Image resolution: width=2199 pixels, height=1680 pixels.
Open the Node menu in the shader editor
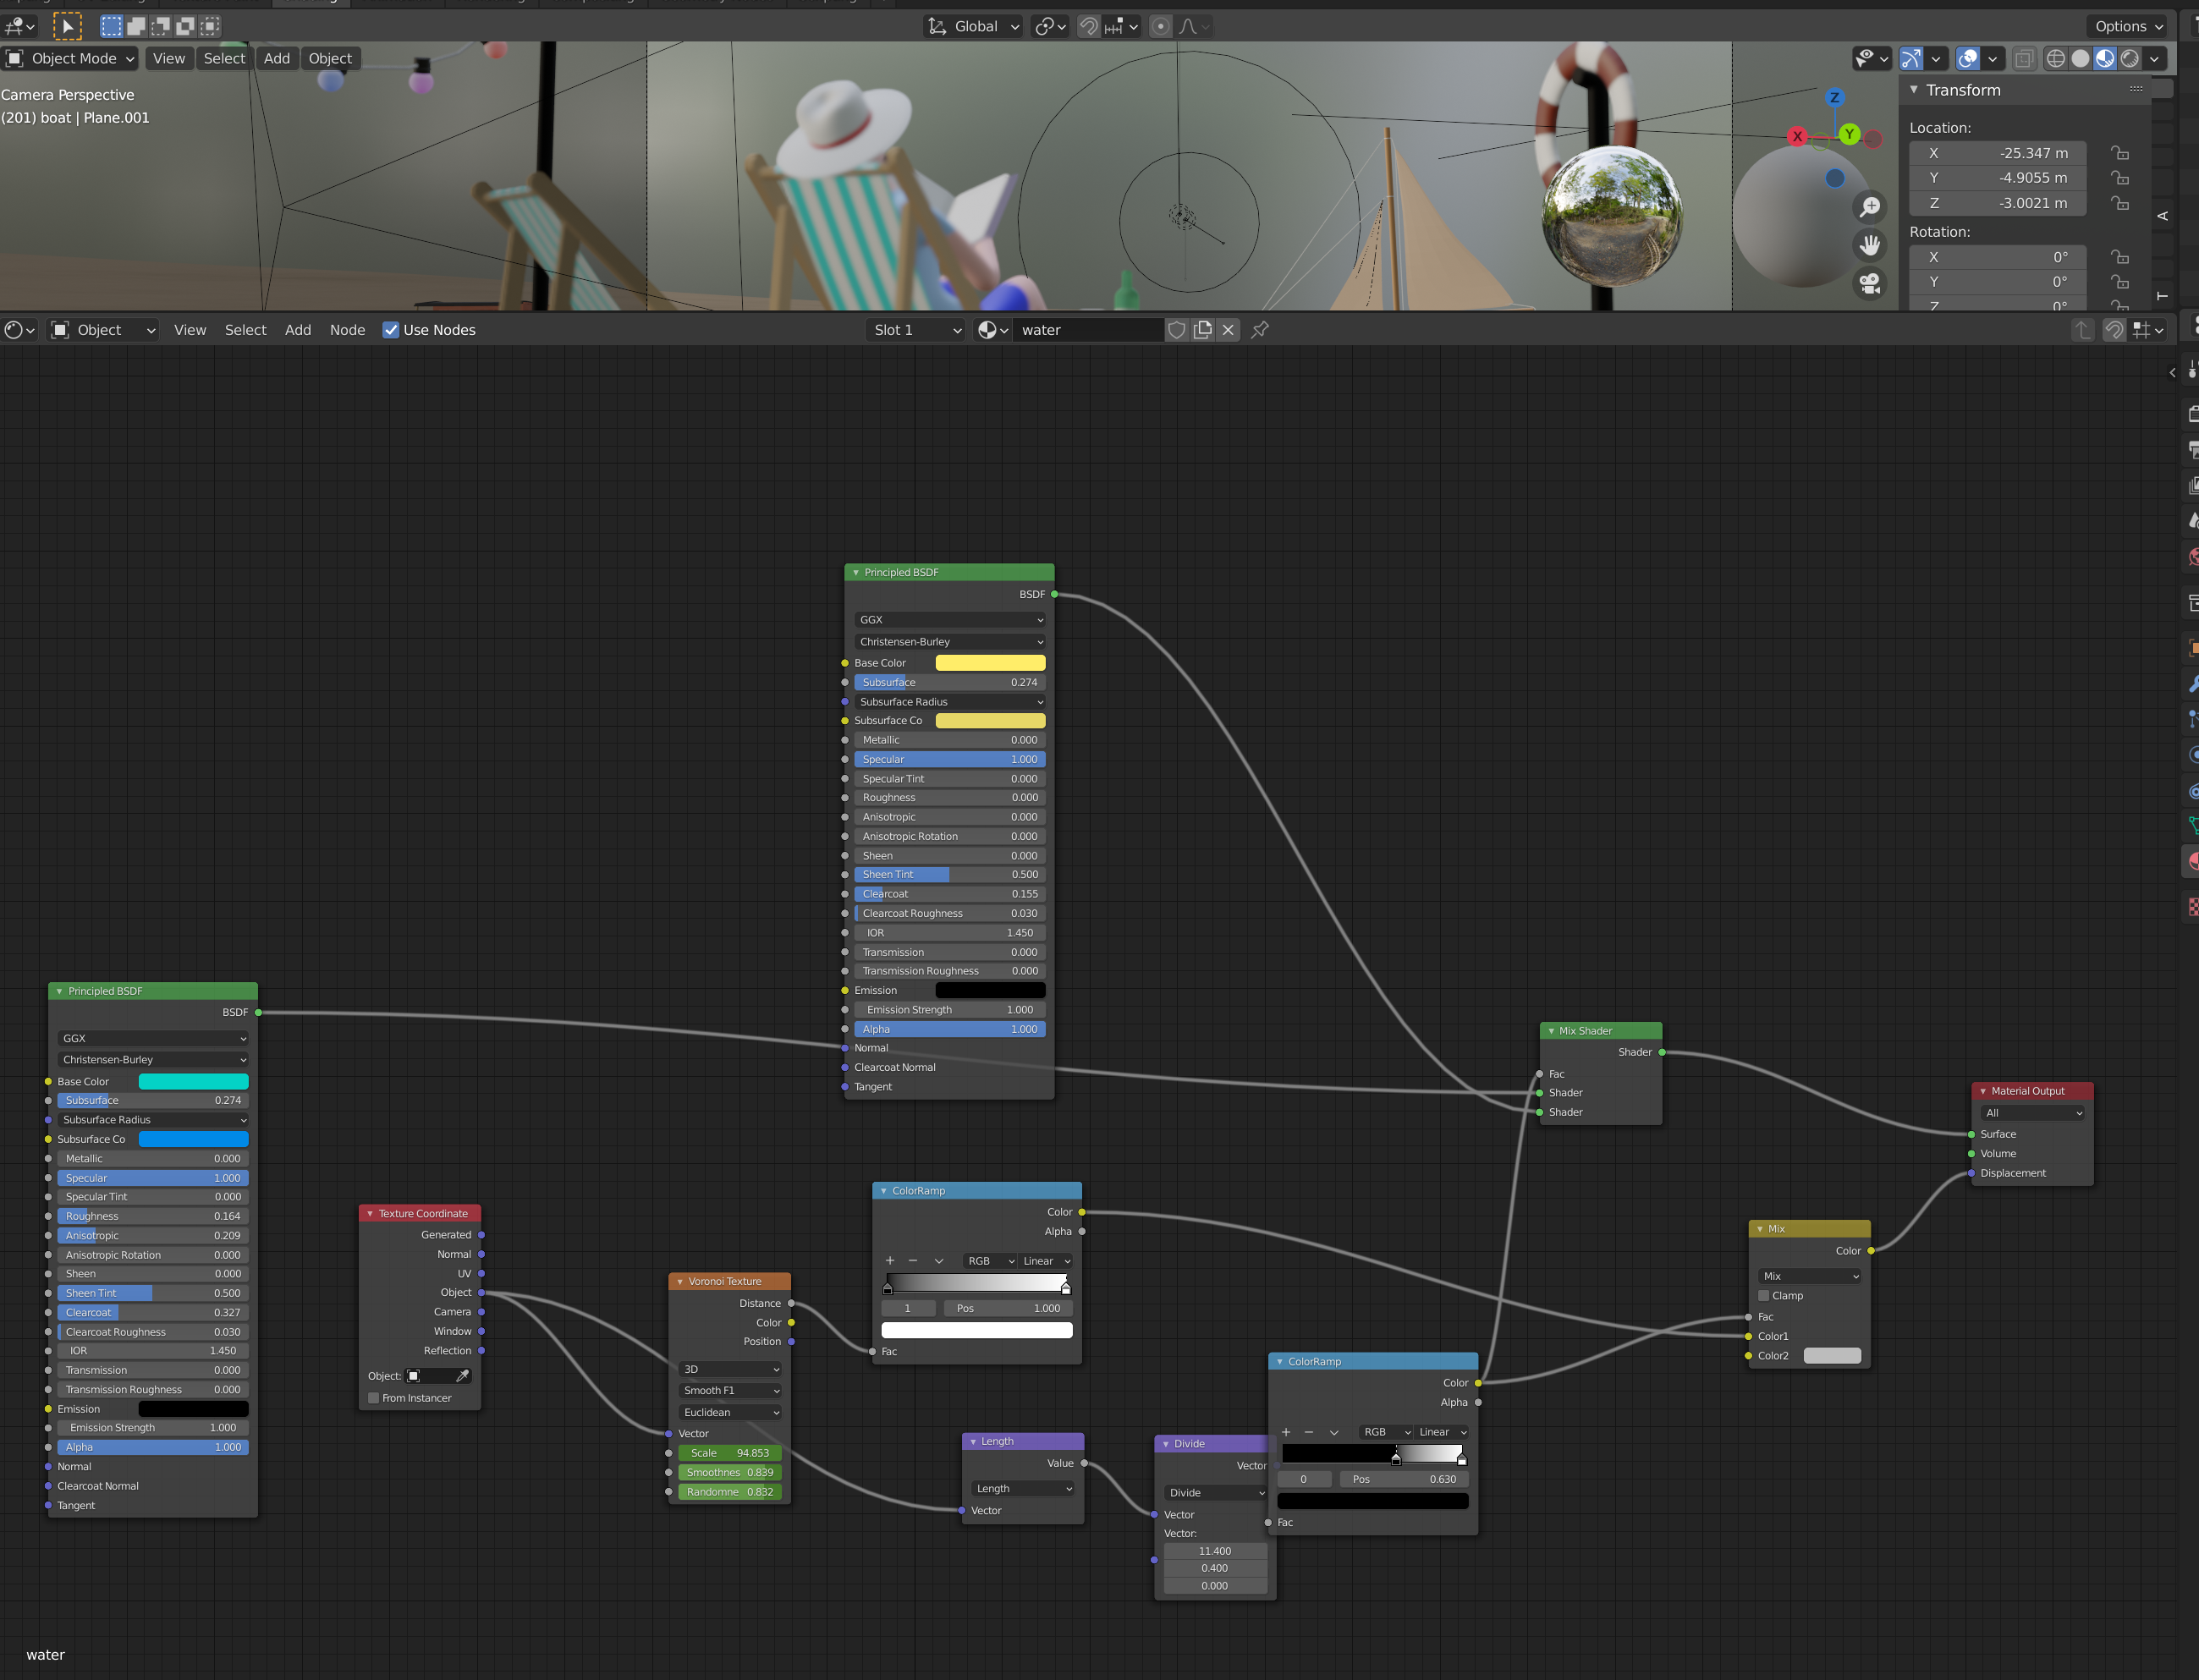(x=347, y=330)
